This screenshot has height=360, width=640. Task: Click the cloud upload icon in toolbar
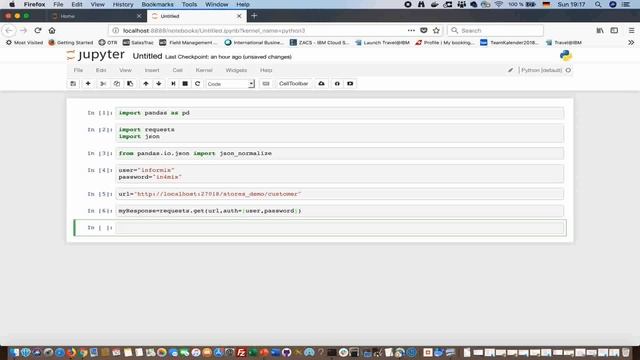(322, 84)
